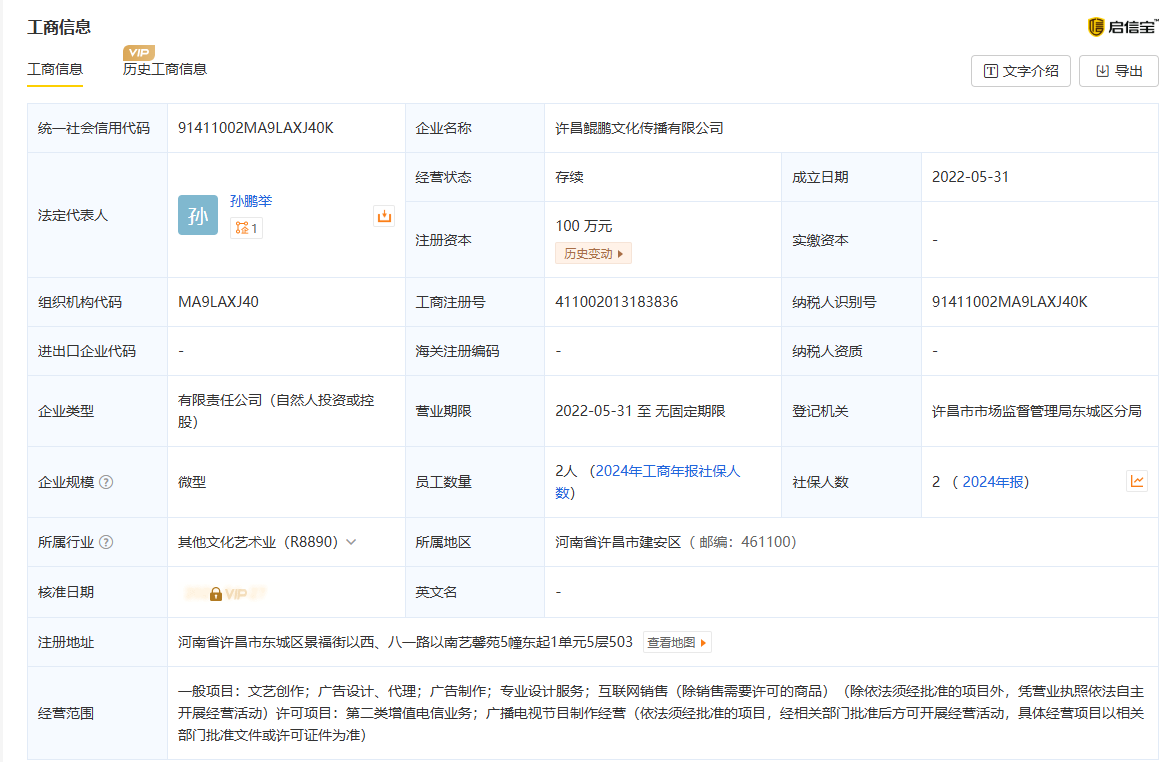1171x762 pixels.
Task: Click the 员工数量 label
Action: pyautogui.click(x=444, y=482)
